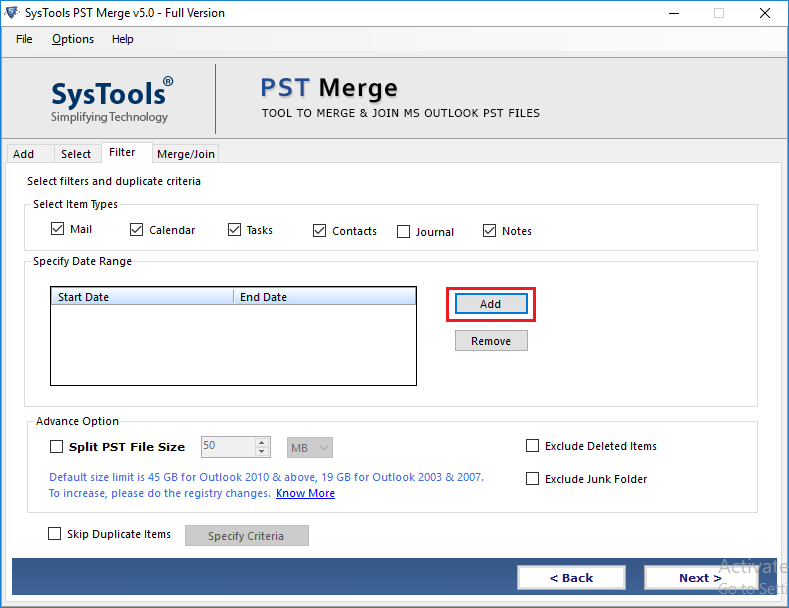789x608 pixels.
Task: Click the split size value field
Action: pos(228,447)
